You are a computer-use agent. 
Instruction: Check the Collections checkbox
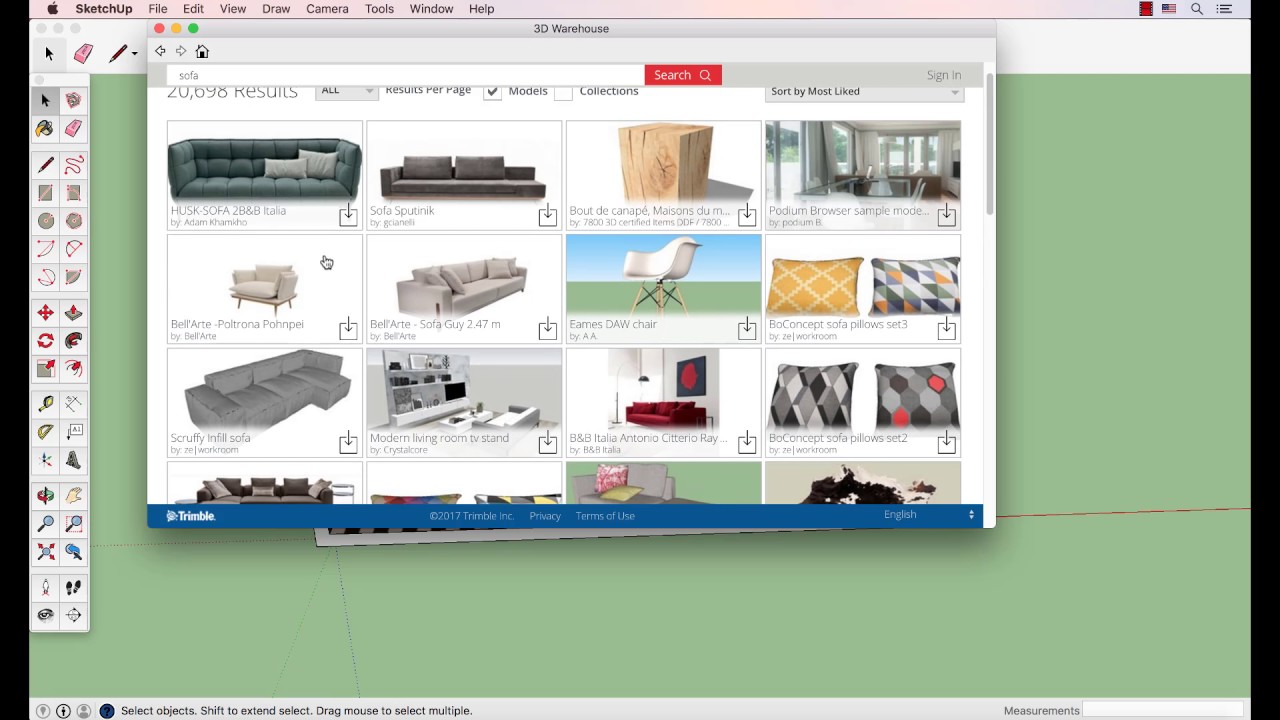coord(563,92)
